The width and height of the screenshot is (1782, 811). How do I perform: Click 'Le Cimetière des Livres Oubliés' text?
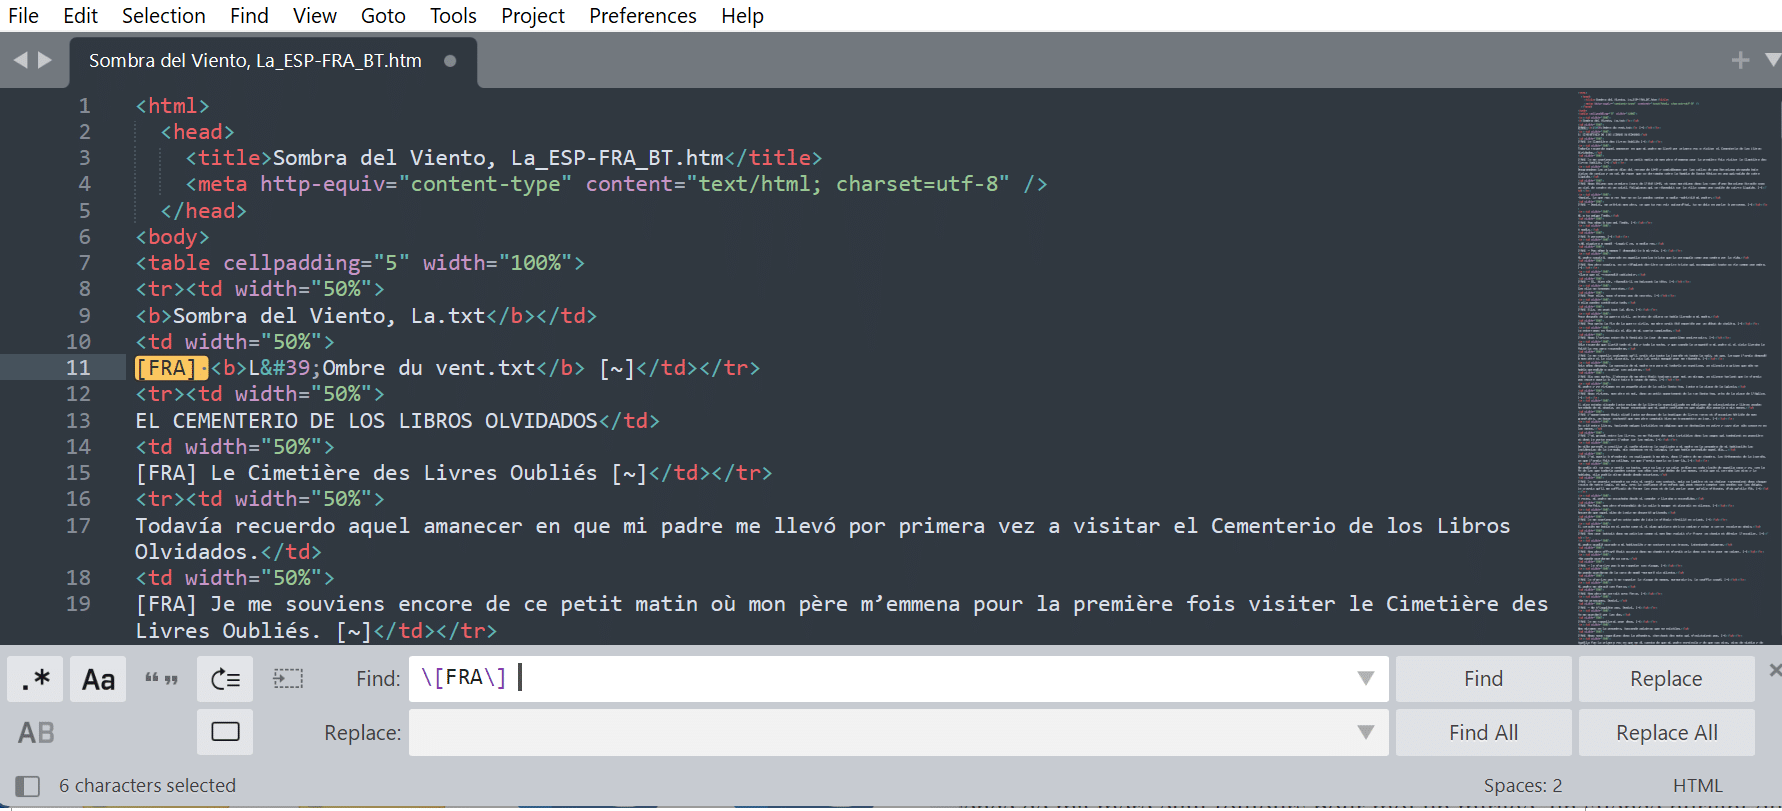tap(404, 473)
